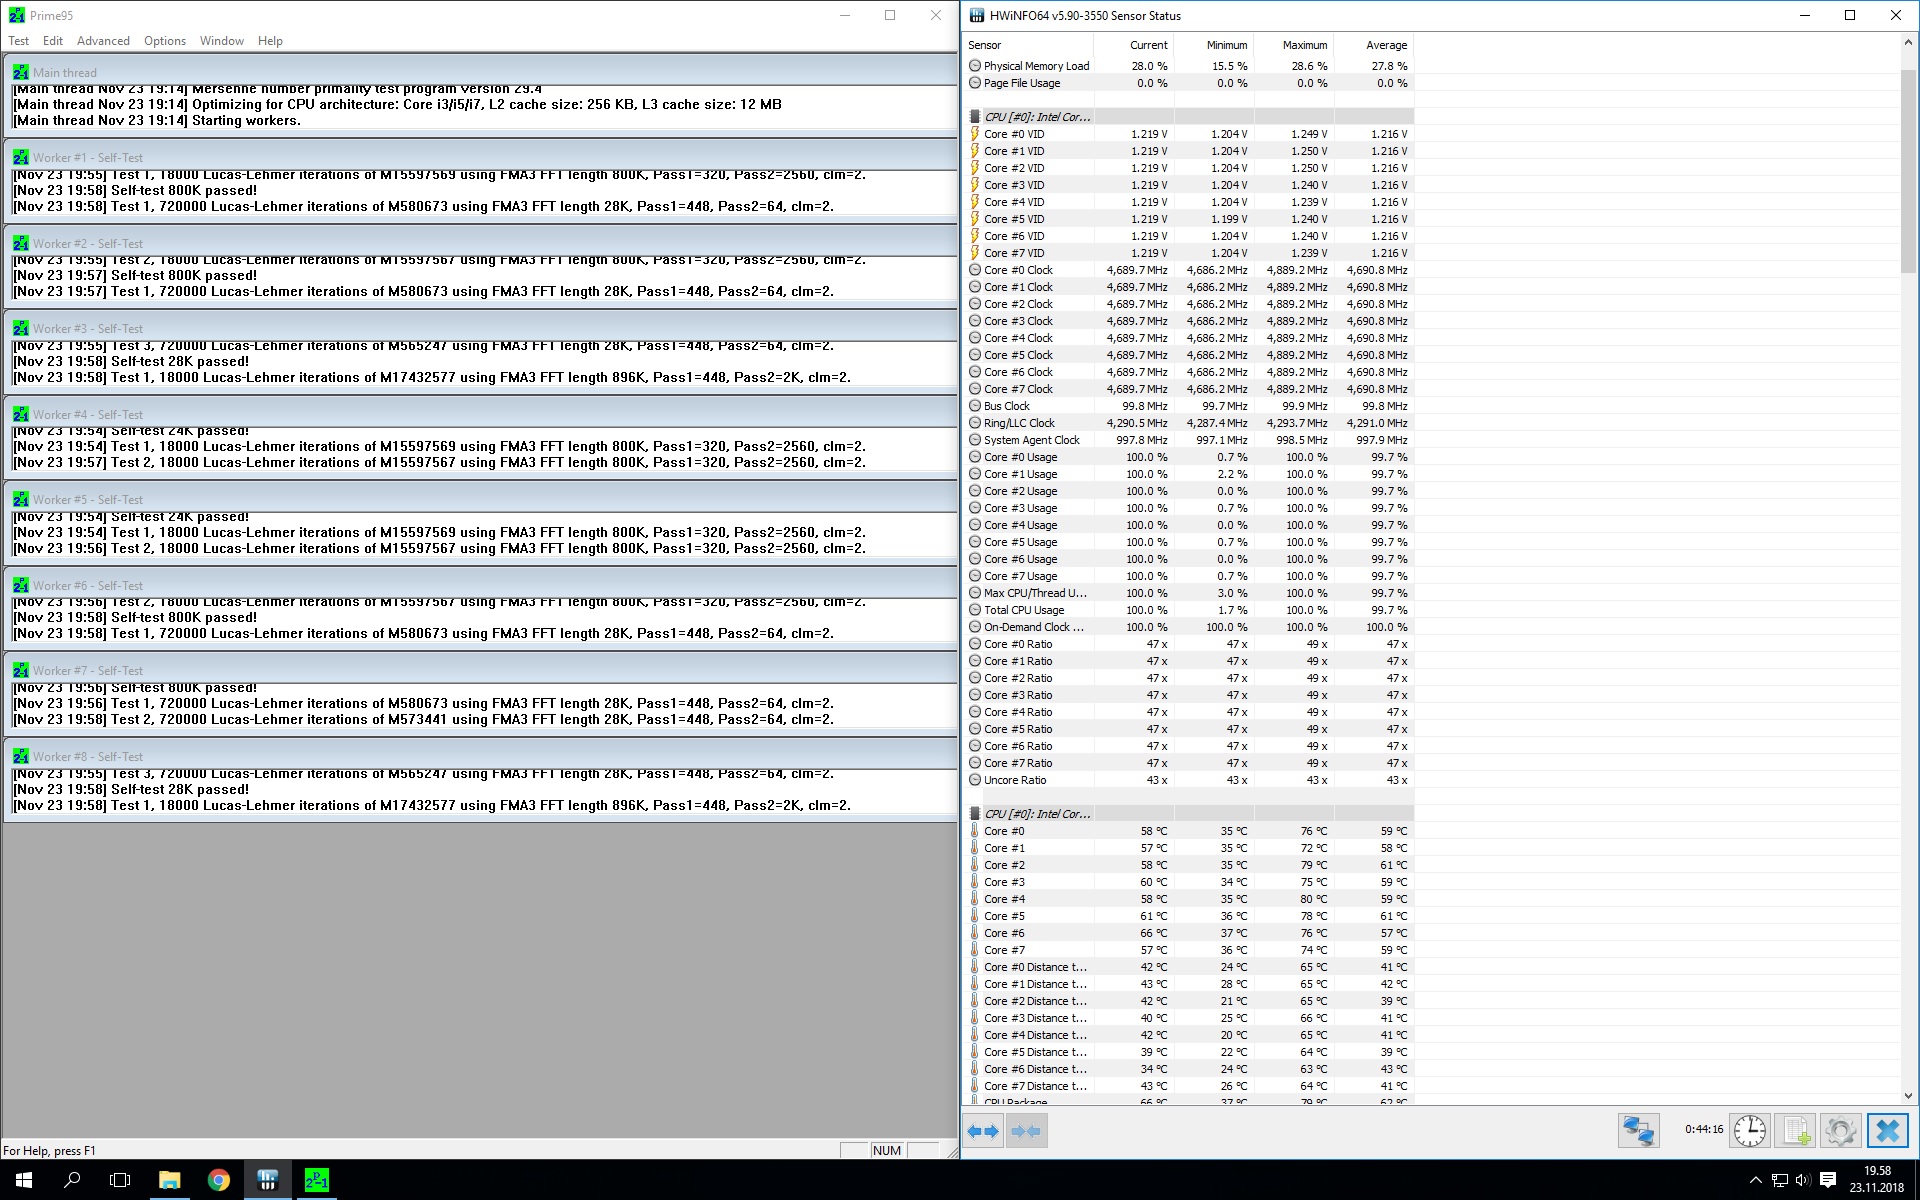This screenshot has height=1200, width=1920.
Task: Click the Worker #7 Self-Test window icon
Action: 21,670
